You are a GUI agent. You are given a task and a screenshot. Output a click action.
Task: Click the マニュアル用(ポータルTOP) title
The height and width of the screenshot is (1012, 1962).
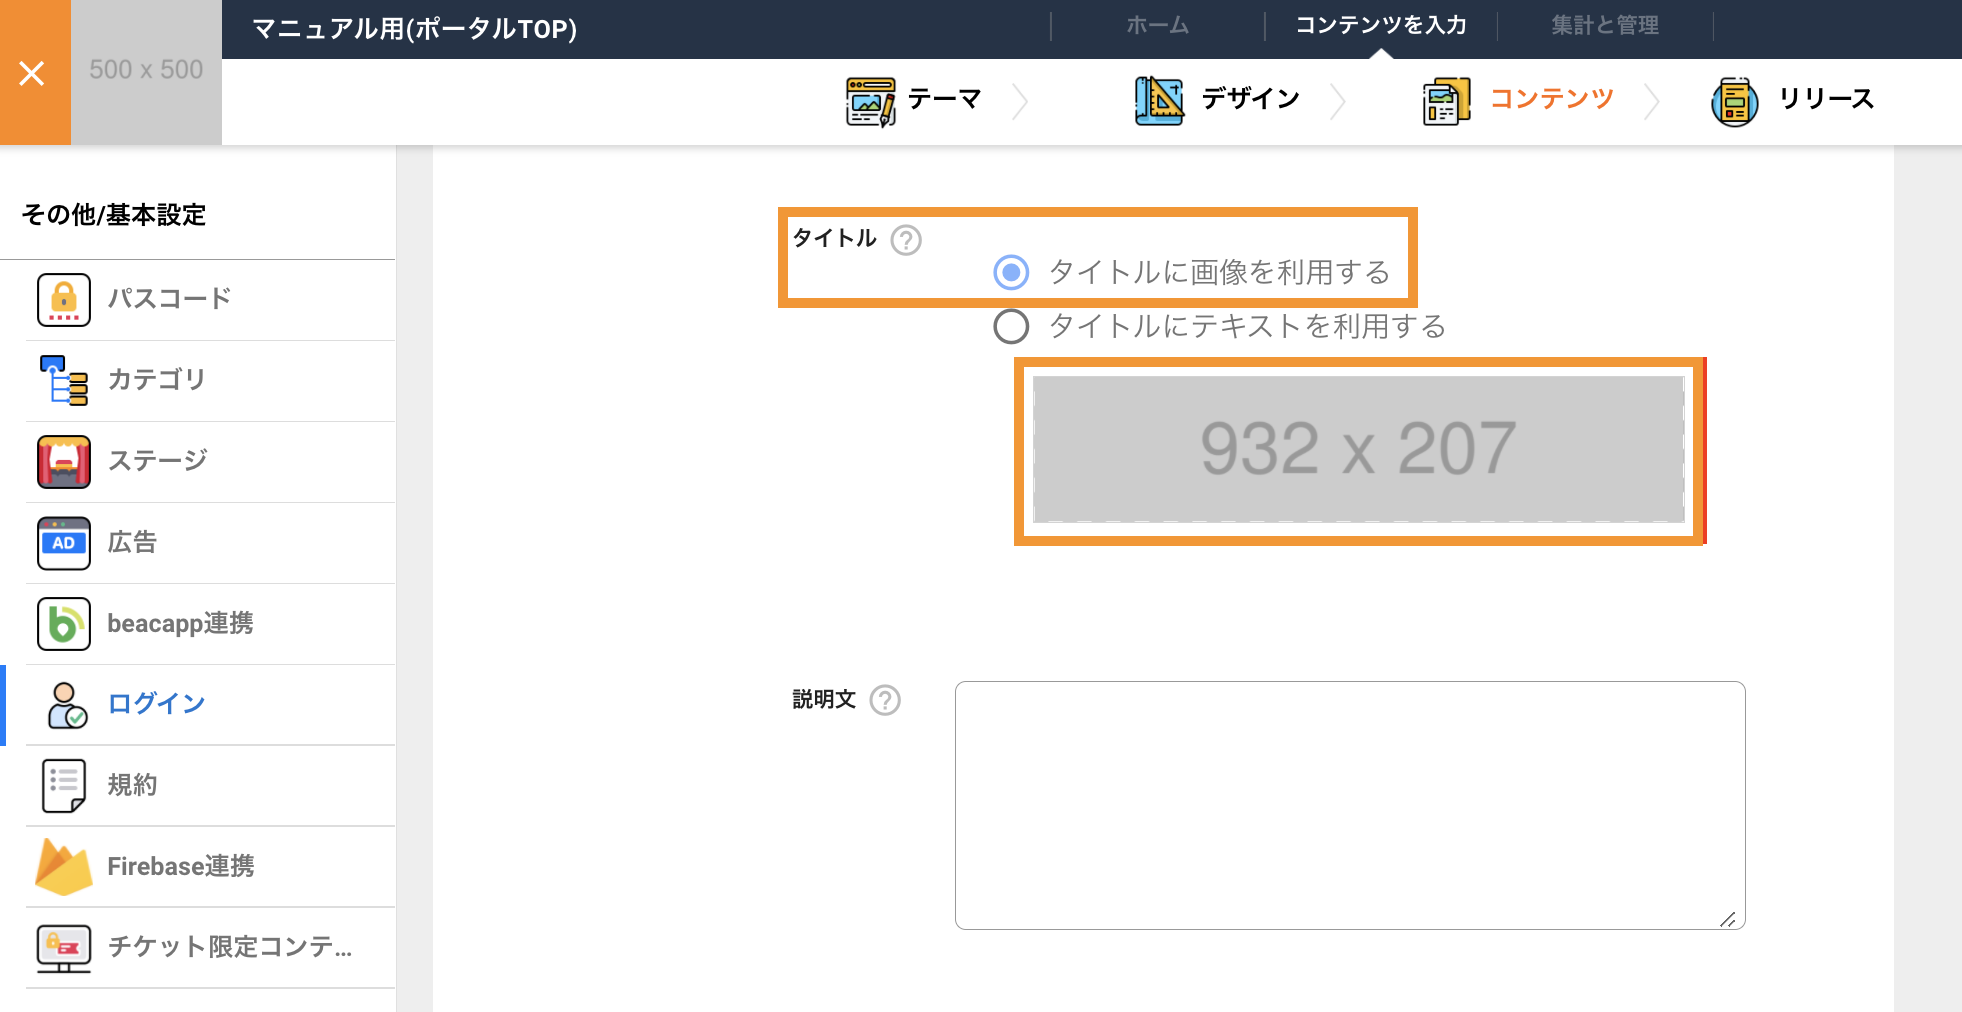(414, 28)
